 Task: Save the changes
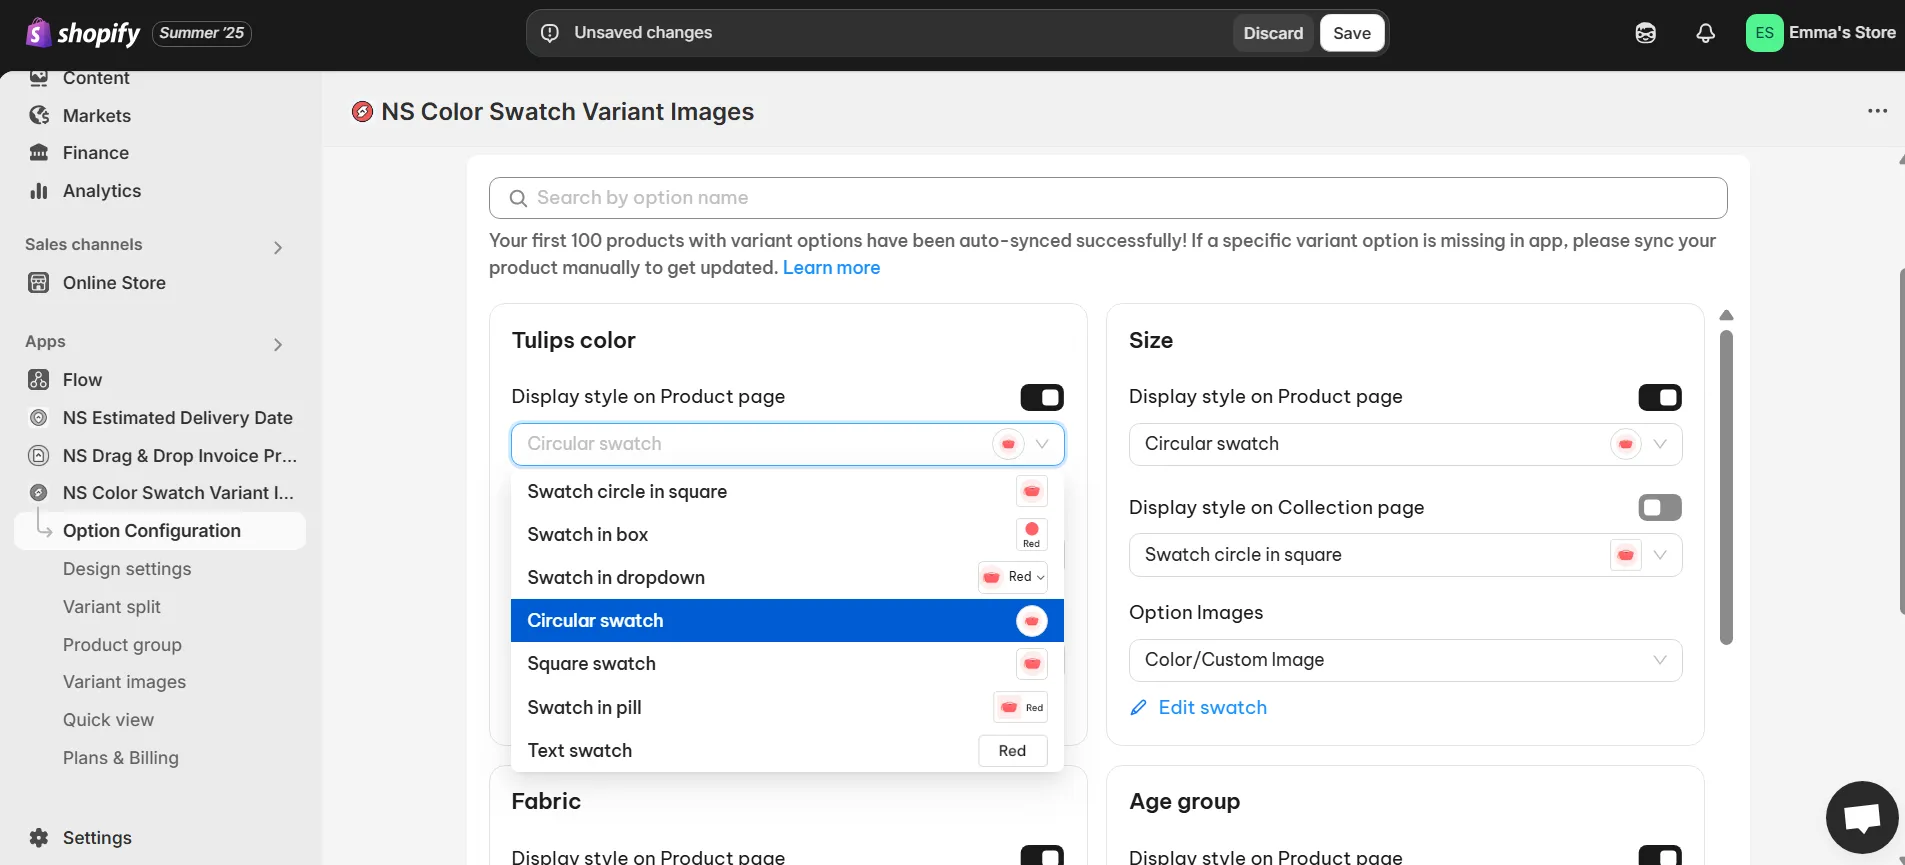tap(1352, 33)
